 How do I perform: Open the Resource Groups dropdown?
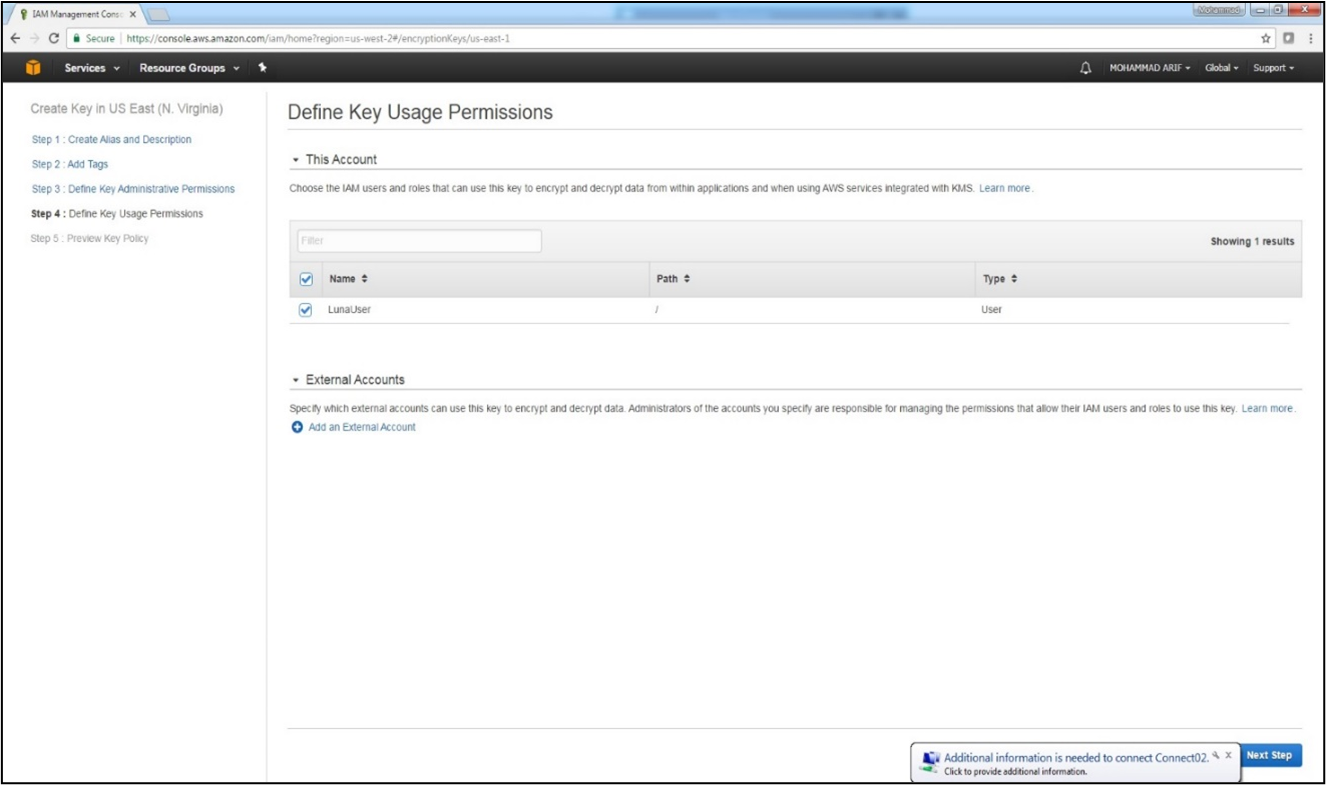189,68
